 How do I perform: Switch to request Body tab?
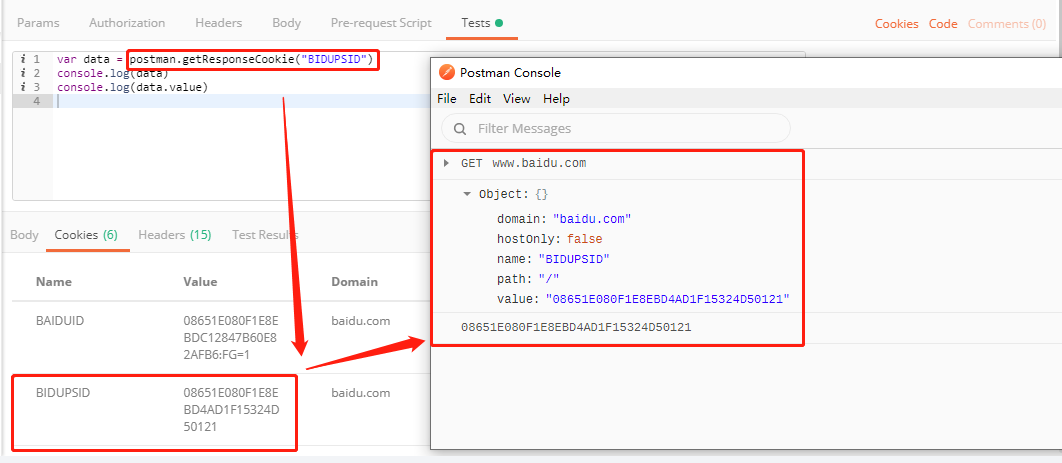point(286,22)
